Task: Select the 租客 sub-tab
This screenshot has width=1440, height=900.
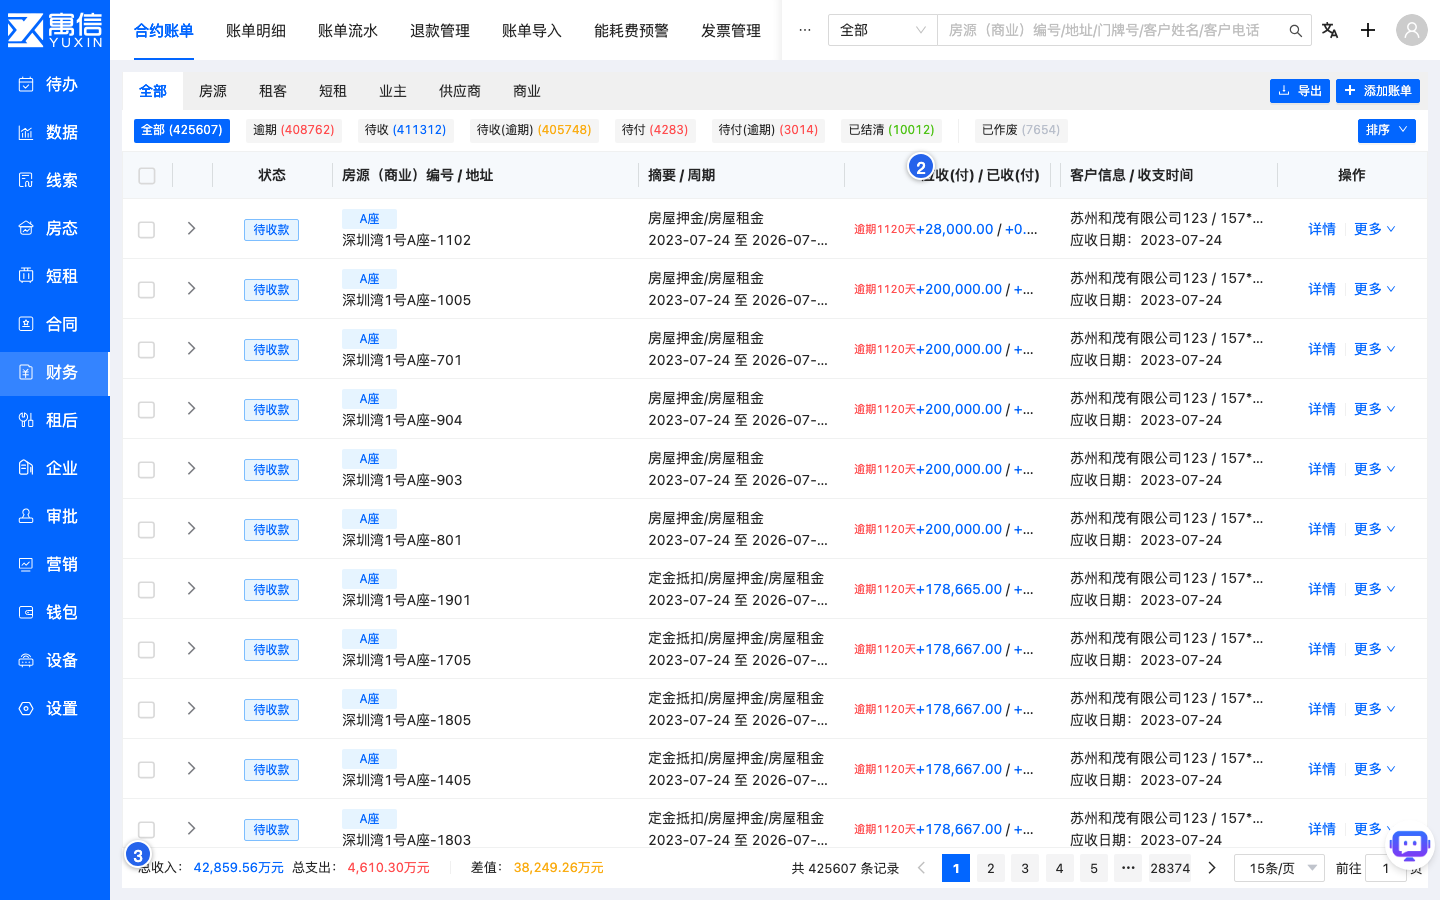Action: [273, 91]
